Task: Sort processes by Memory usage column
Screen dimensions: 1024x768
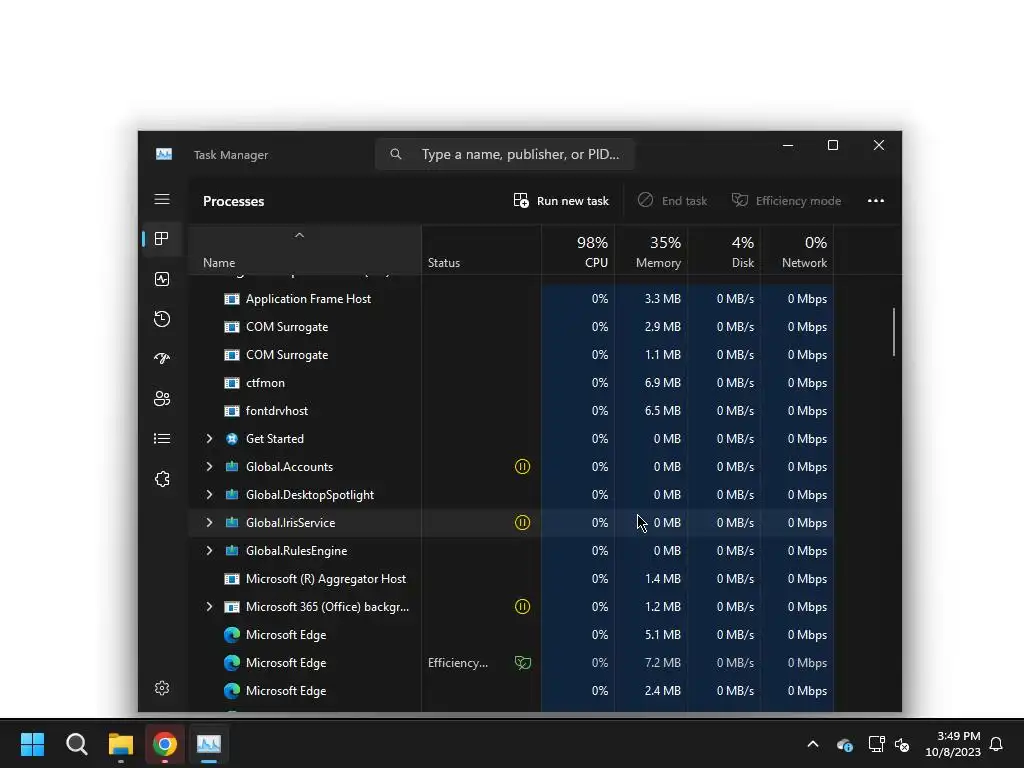Action: (x=651, y=251)
